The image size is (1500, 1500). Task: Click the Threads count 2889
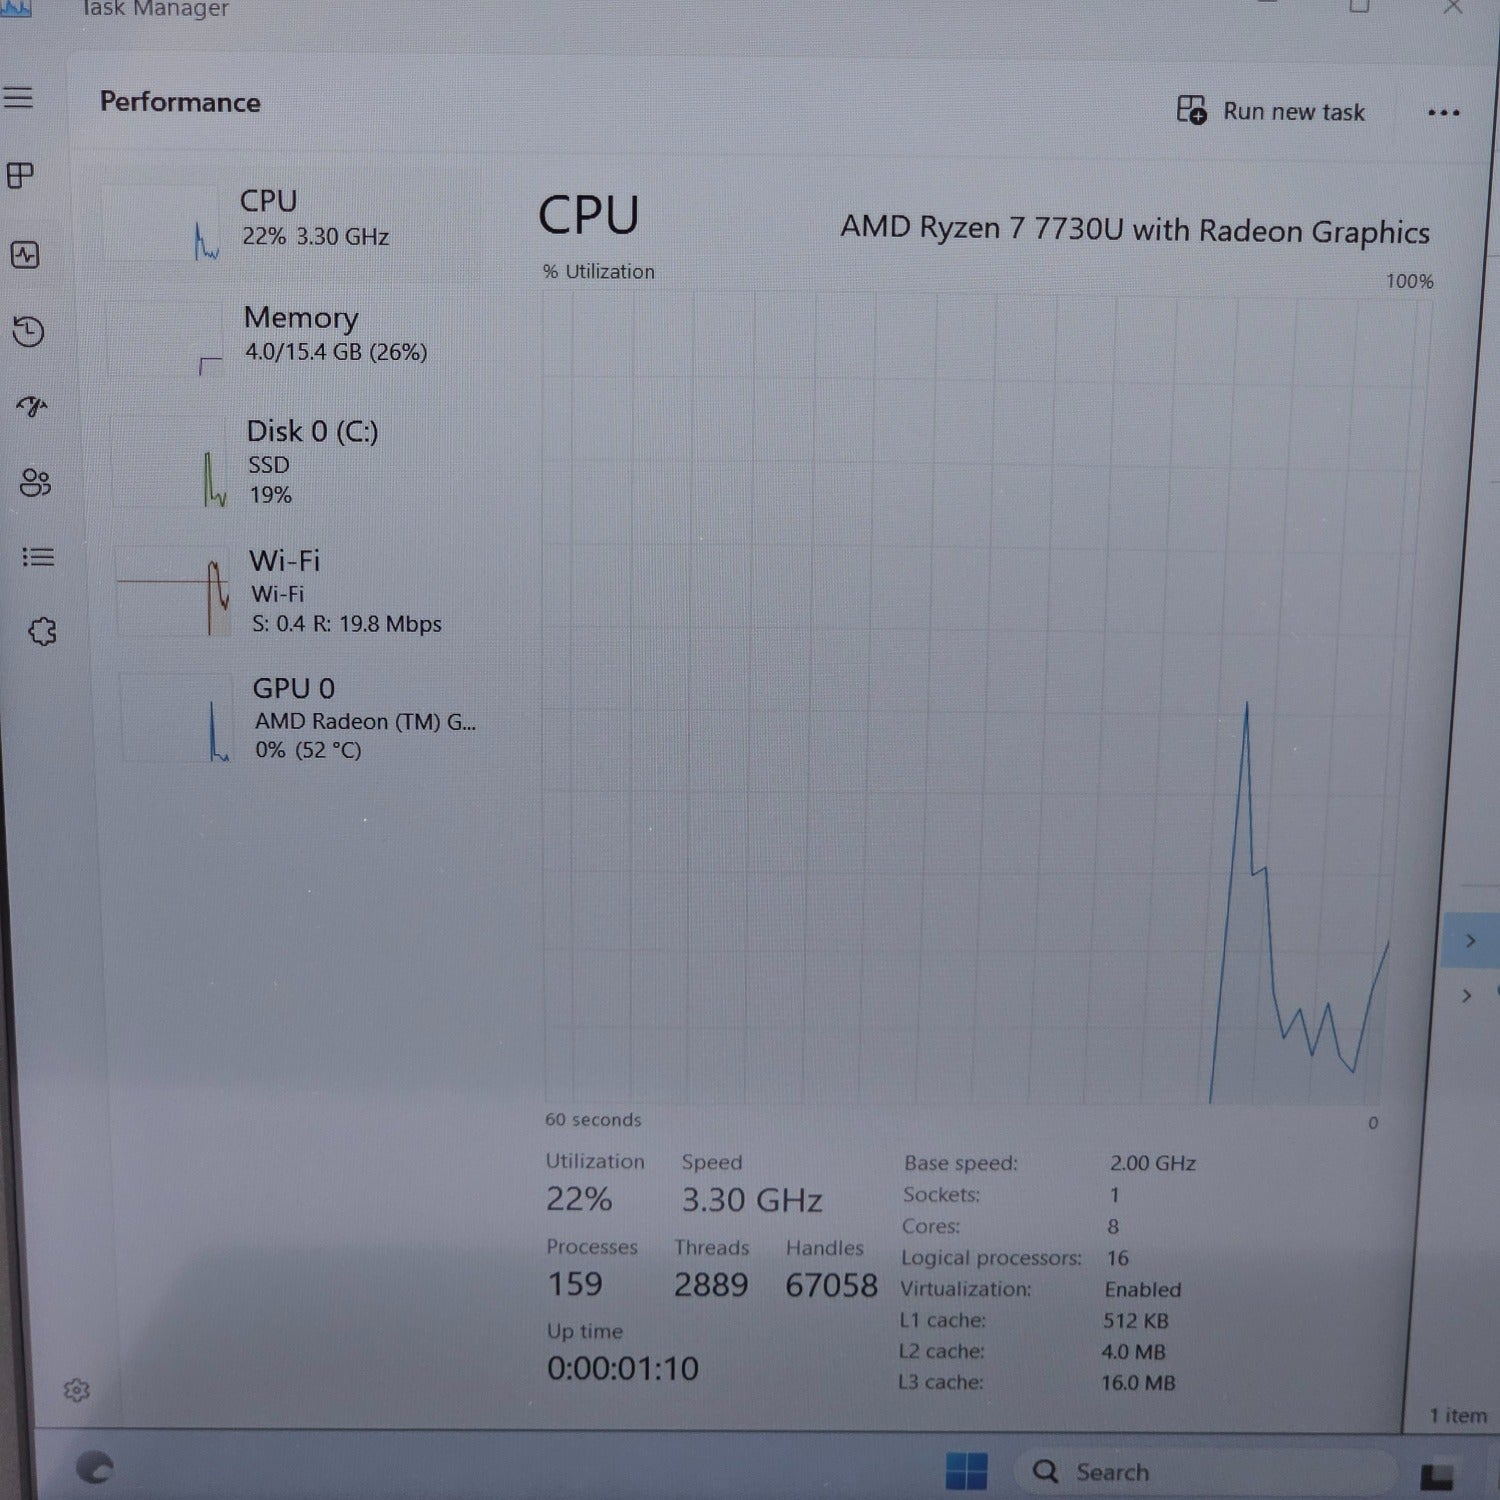[x=711, y=1285]
